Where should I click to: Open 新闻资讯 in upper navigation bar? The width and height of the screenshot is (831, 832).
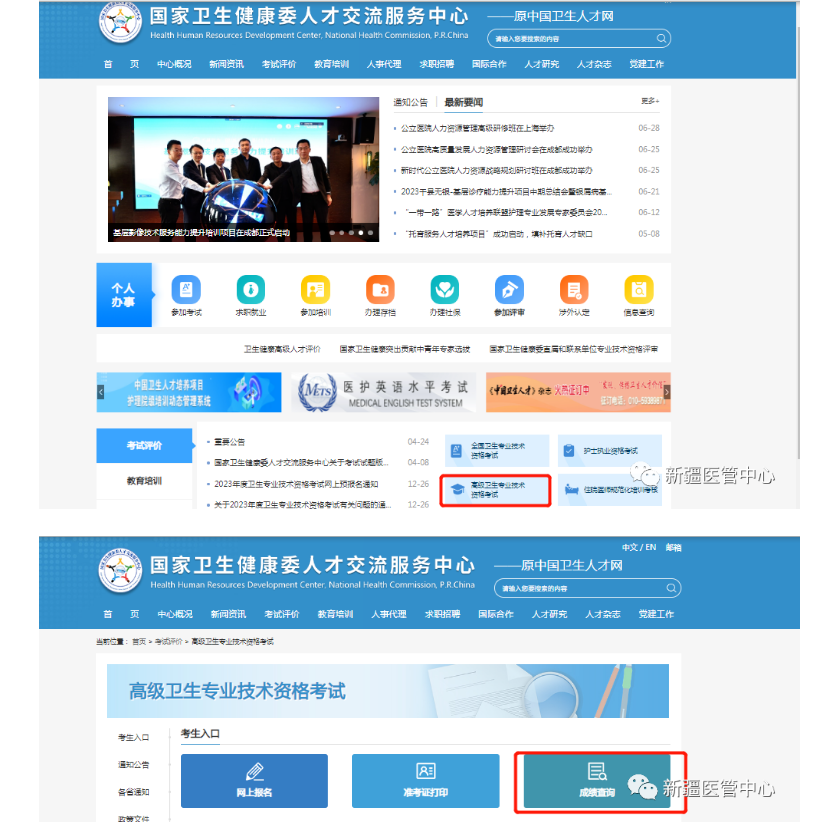pyautogui.click(x=226, y=64)
